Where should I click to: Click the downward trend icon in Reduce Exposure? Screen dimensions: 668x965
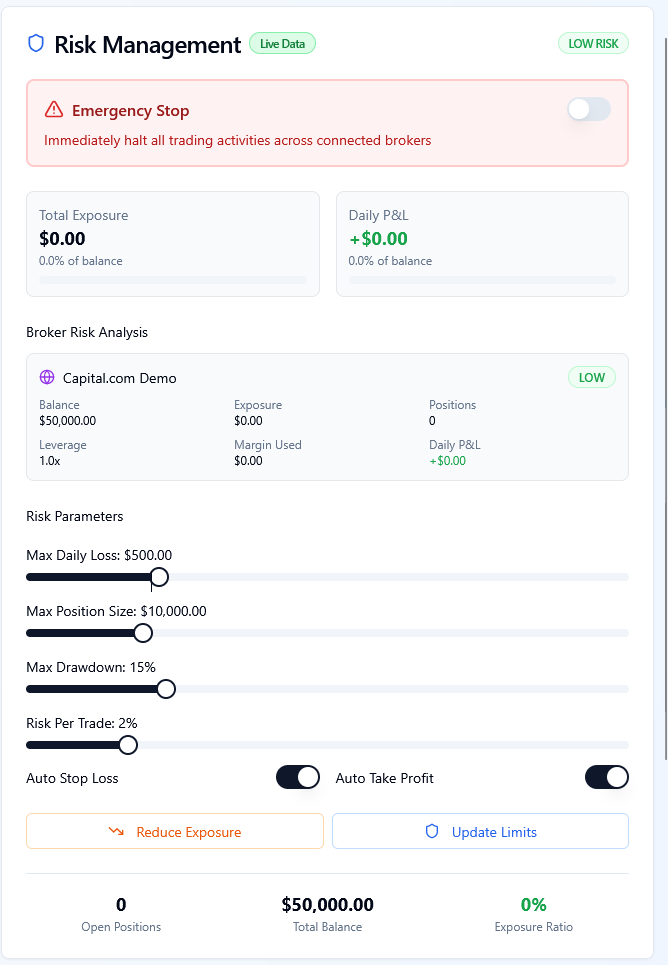(116, 832)
